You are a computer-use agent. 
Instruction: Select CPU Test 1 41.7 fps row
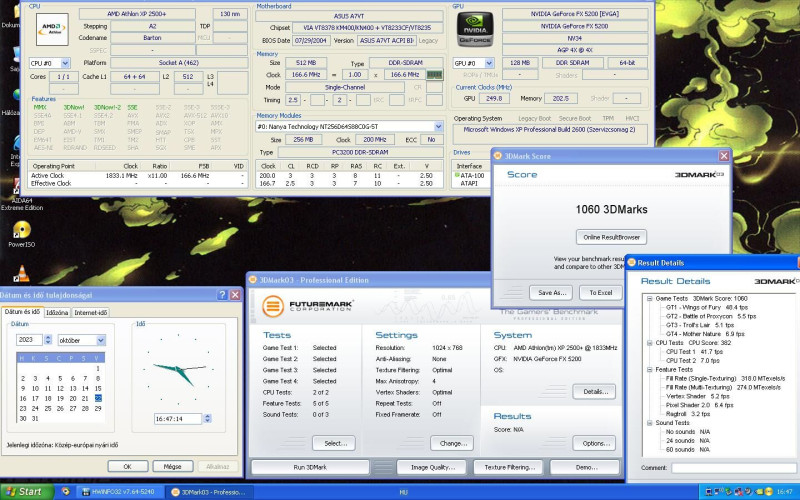(694, 352)
